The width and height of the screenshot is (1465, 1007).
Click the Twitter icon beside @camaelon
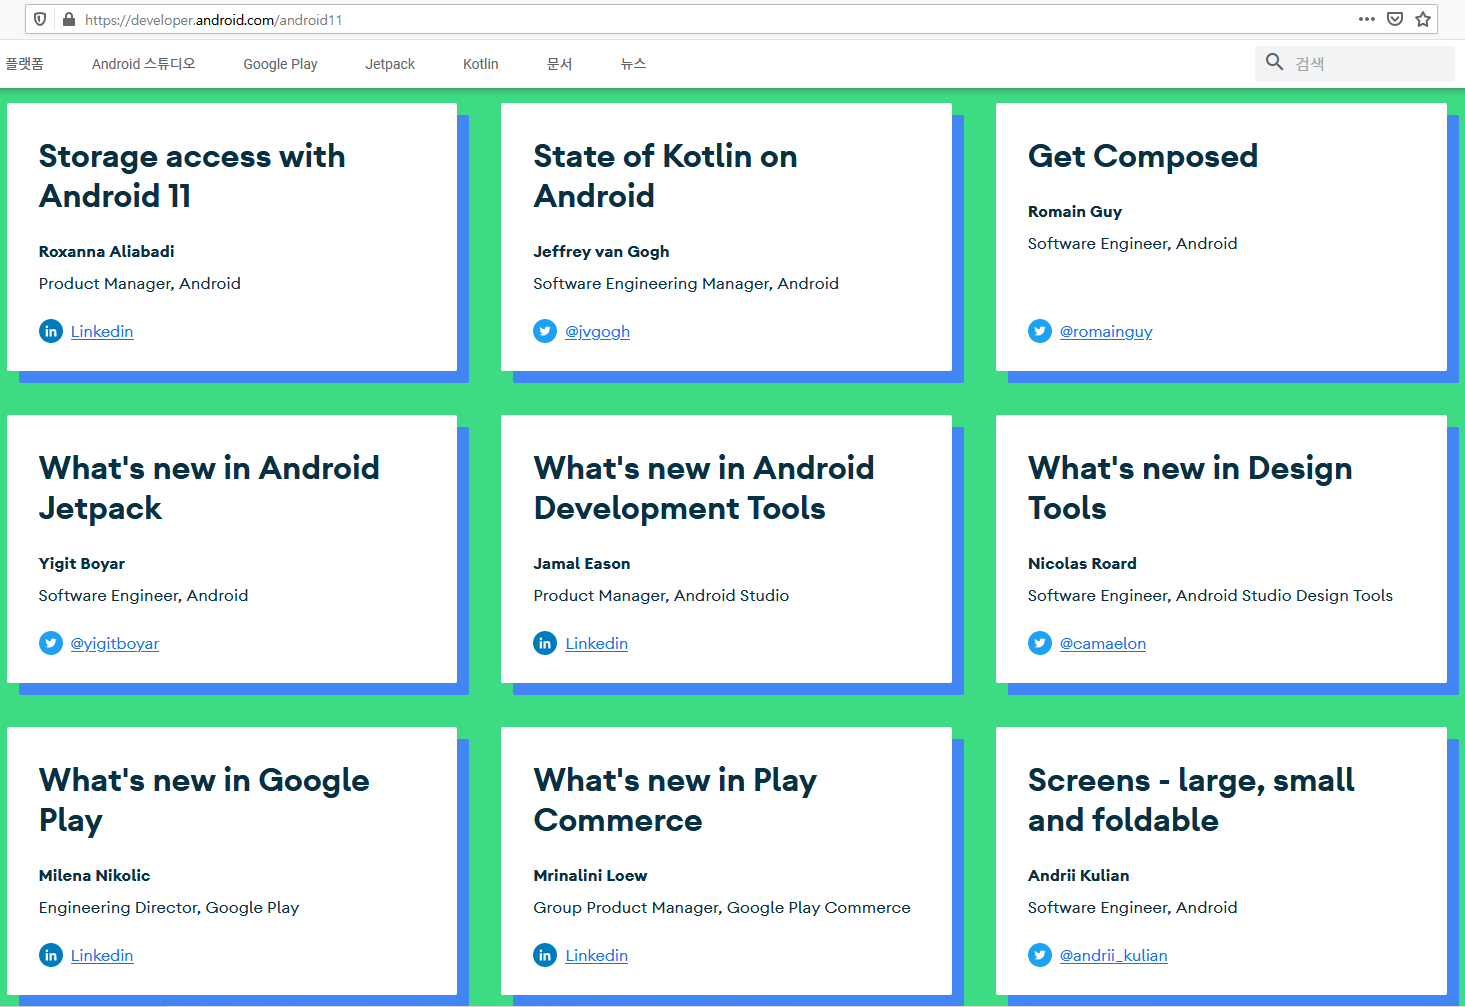1040,643
